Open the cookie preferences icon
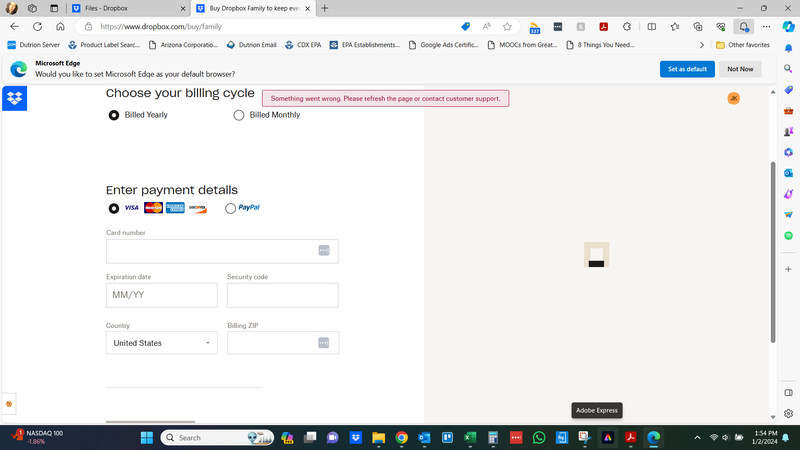800x450 pixels. (9, 404)
